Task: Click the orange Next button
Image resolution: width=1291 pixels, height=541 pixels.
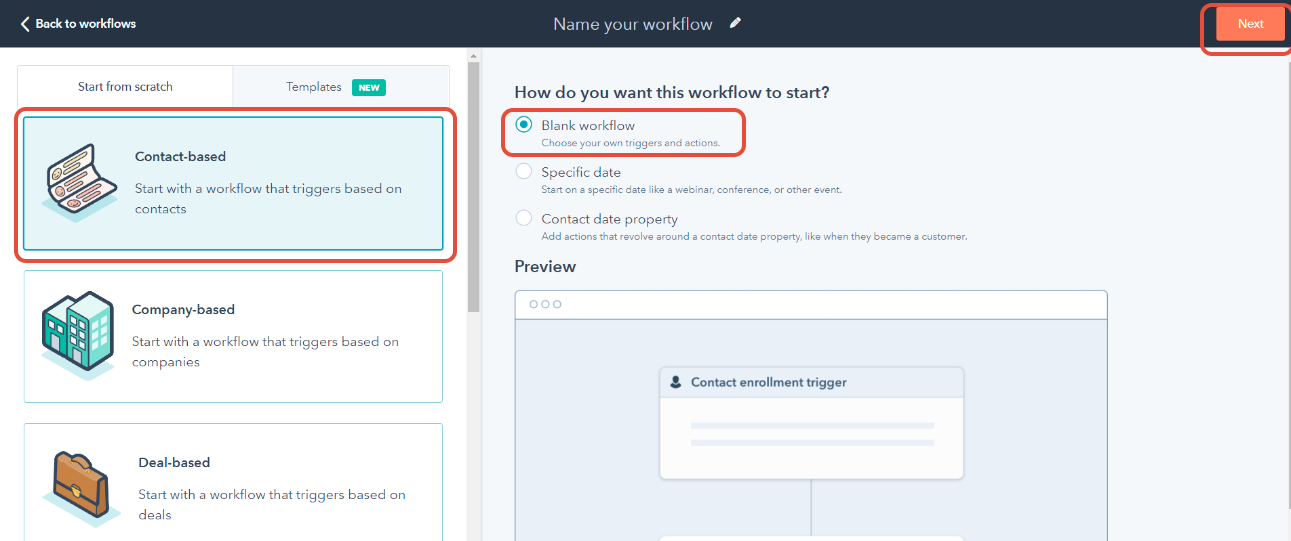Action: pyautogui.click(x=1250, y=24)
